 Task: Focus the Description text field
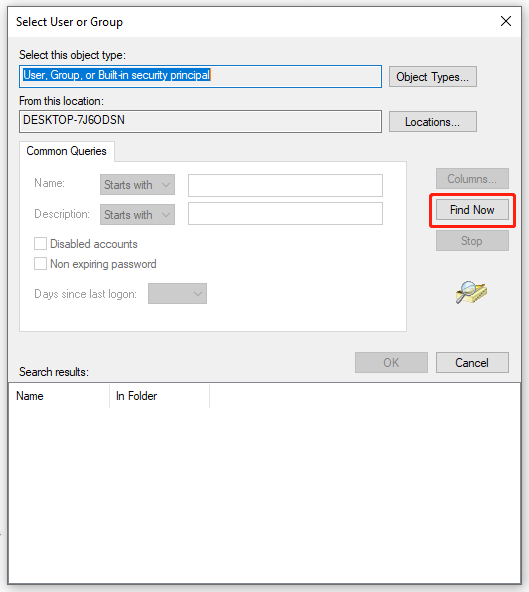285,214
